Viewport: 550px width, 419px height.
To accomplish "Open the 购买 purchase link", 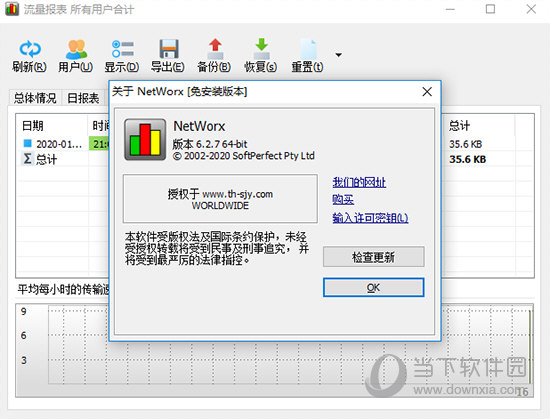I will point(343,200).
